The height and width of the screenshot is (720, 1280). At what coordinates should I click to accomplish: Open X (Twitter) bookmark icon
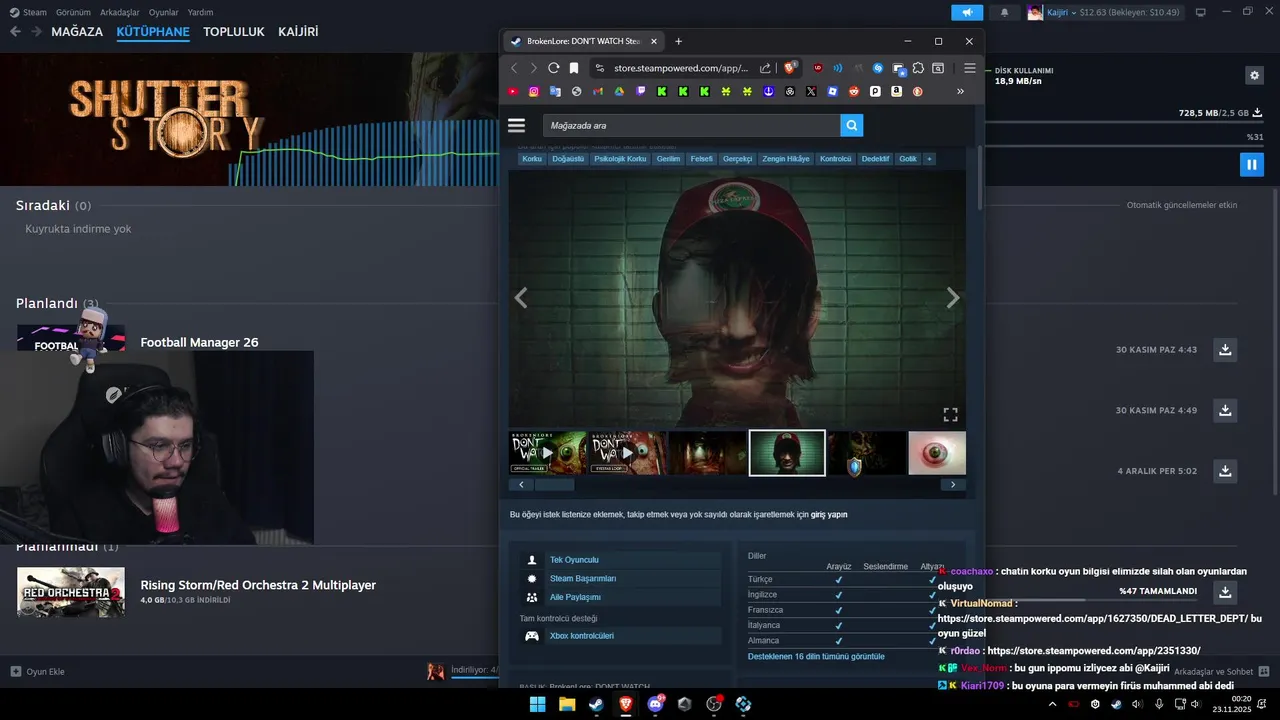point(811,91)
